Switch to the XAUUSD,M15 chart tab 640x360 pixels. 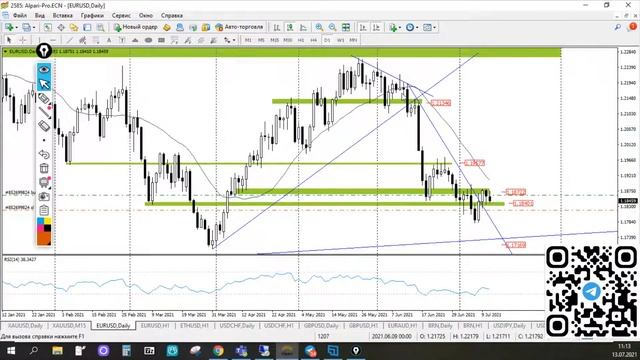click(69, 326)
